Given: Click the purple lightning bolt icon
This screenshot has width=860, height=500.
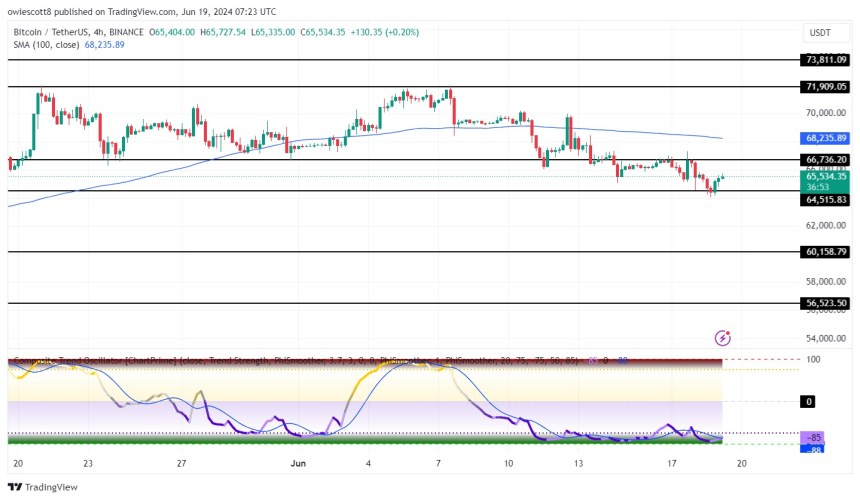Looking at the screenshot, I should coord(722,339).
